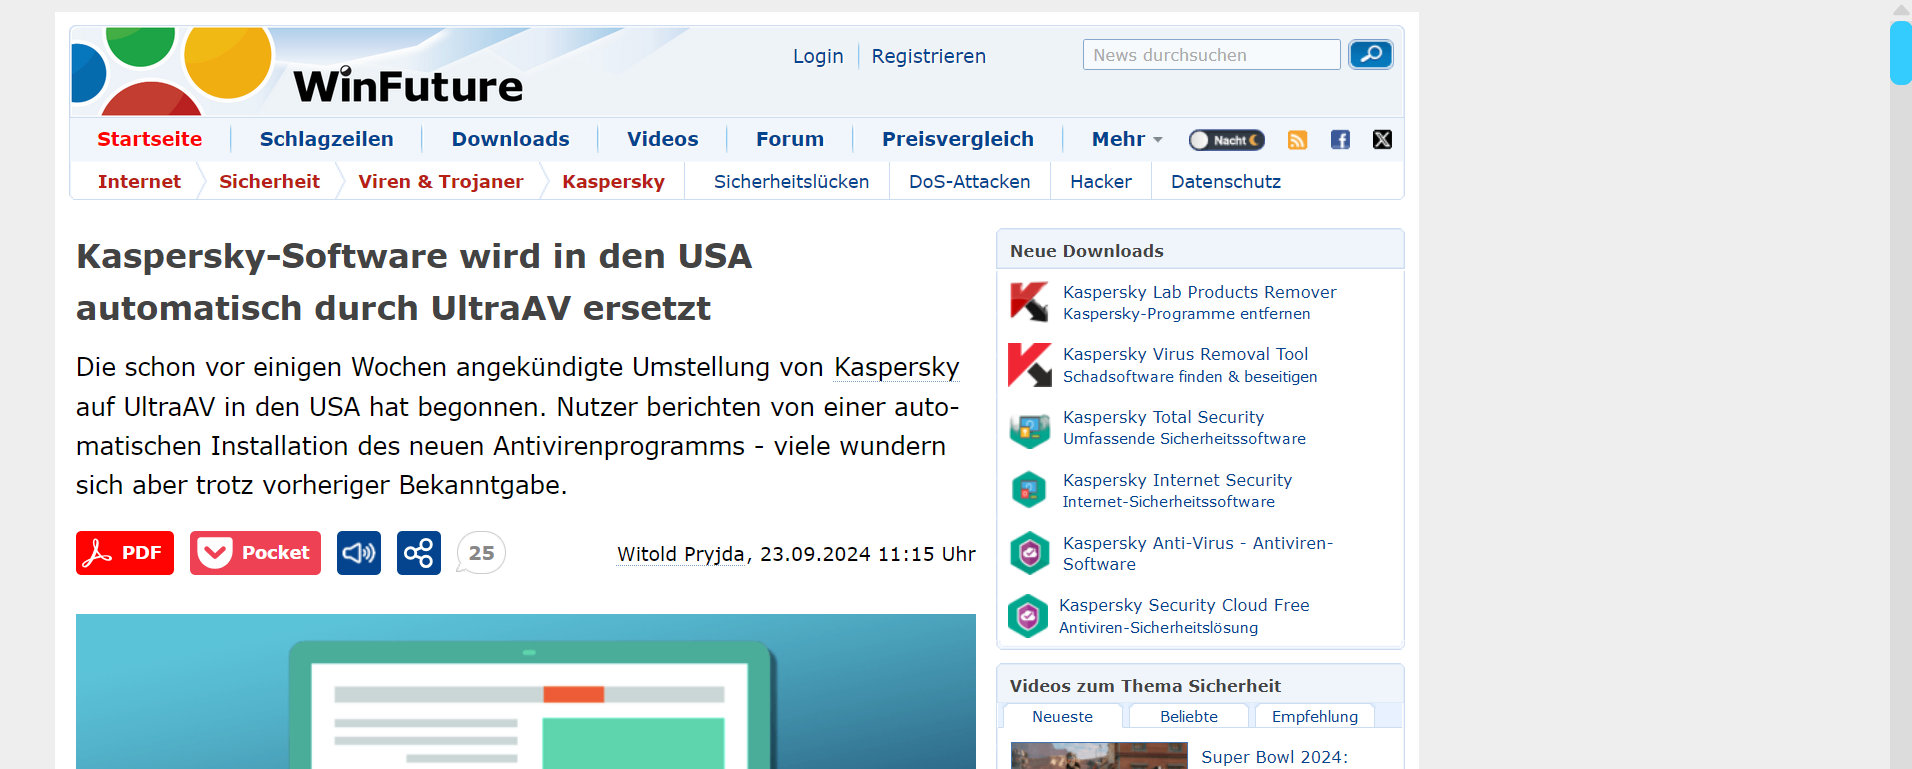Click Kaspersky Security Cloud Free icon

(x=1028, y=616)
